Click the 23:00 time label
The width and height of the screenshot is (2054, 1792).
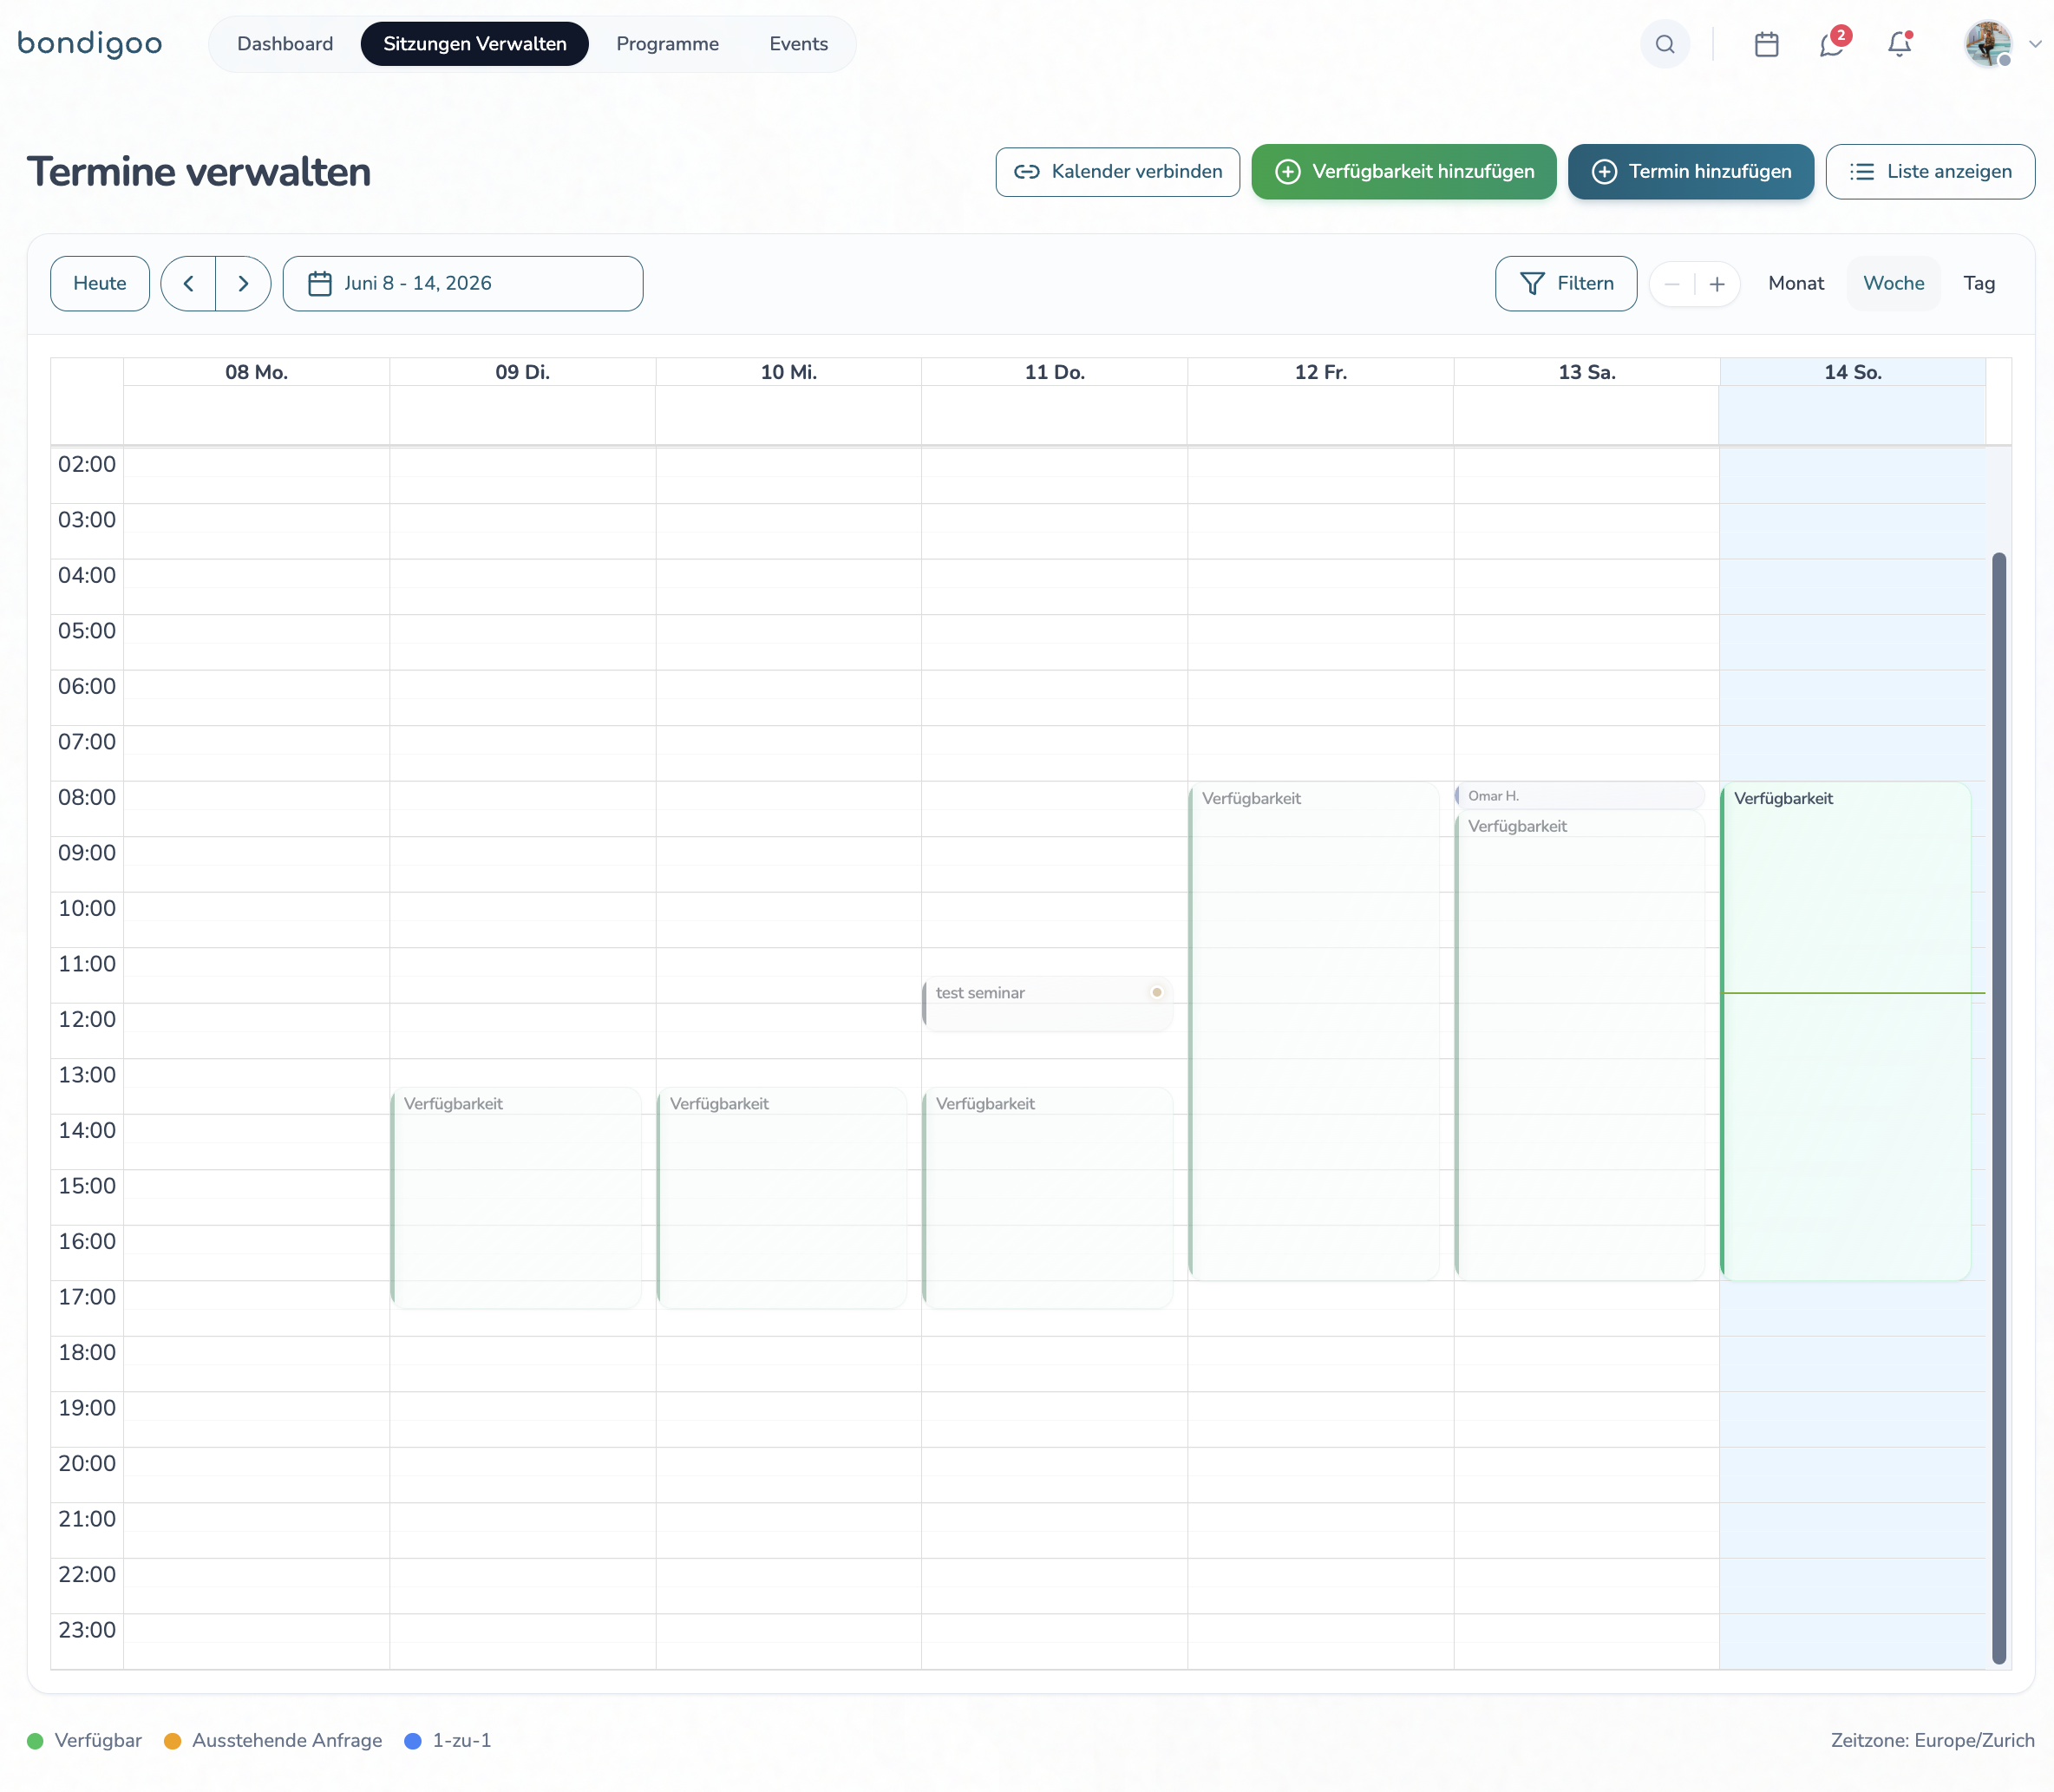coord(87,1630)
